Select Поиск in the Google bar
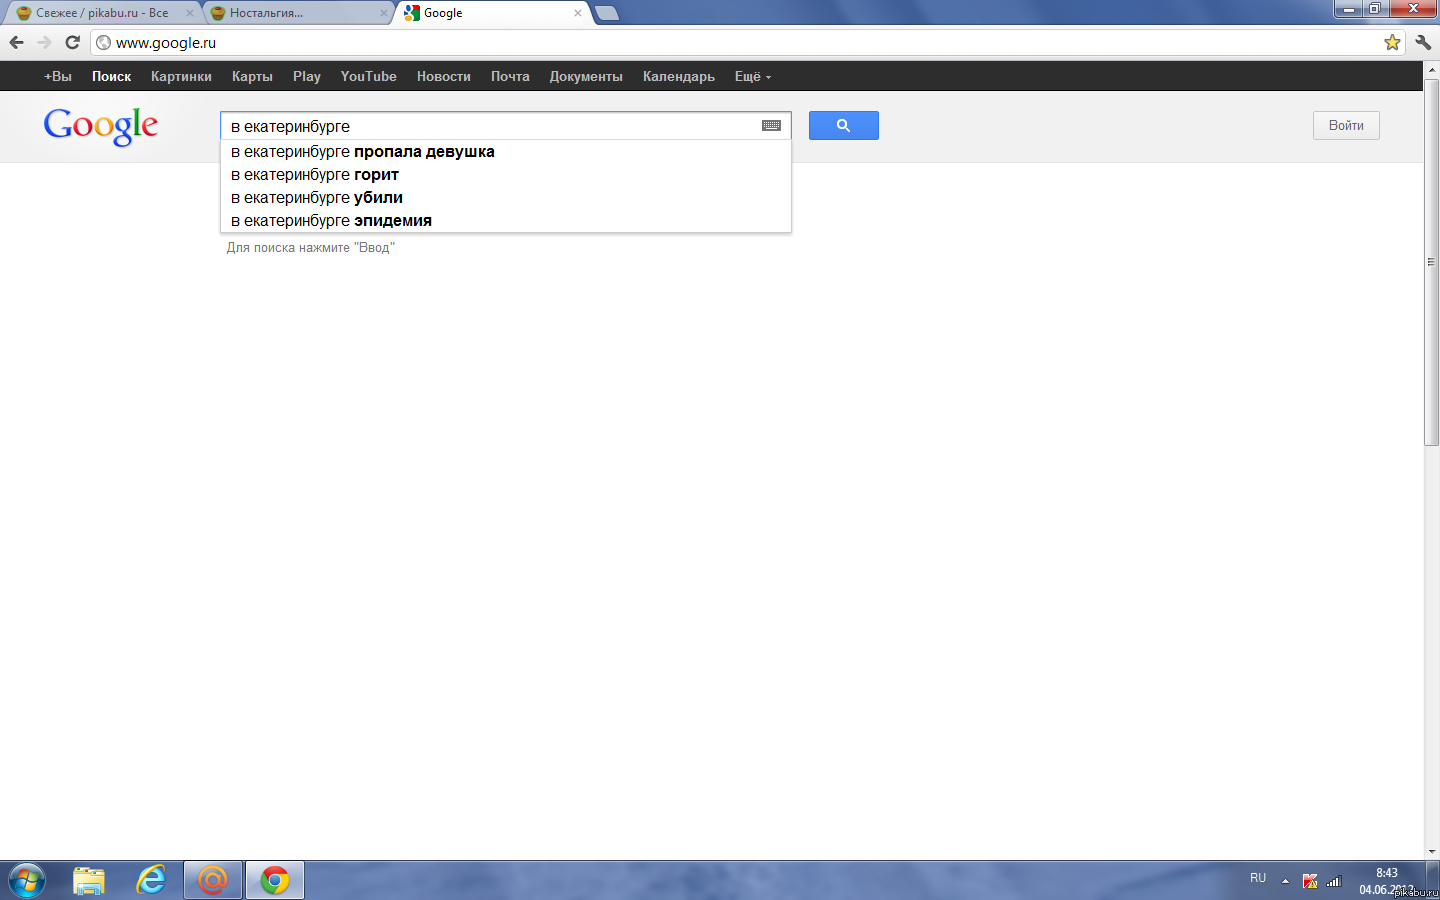The width and height of the screenshot is (1440, 900). click(x=111, y=76)
